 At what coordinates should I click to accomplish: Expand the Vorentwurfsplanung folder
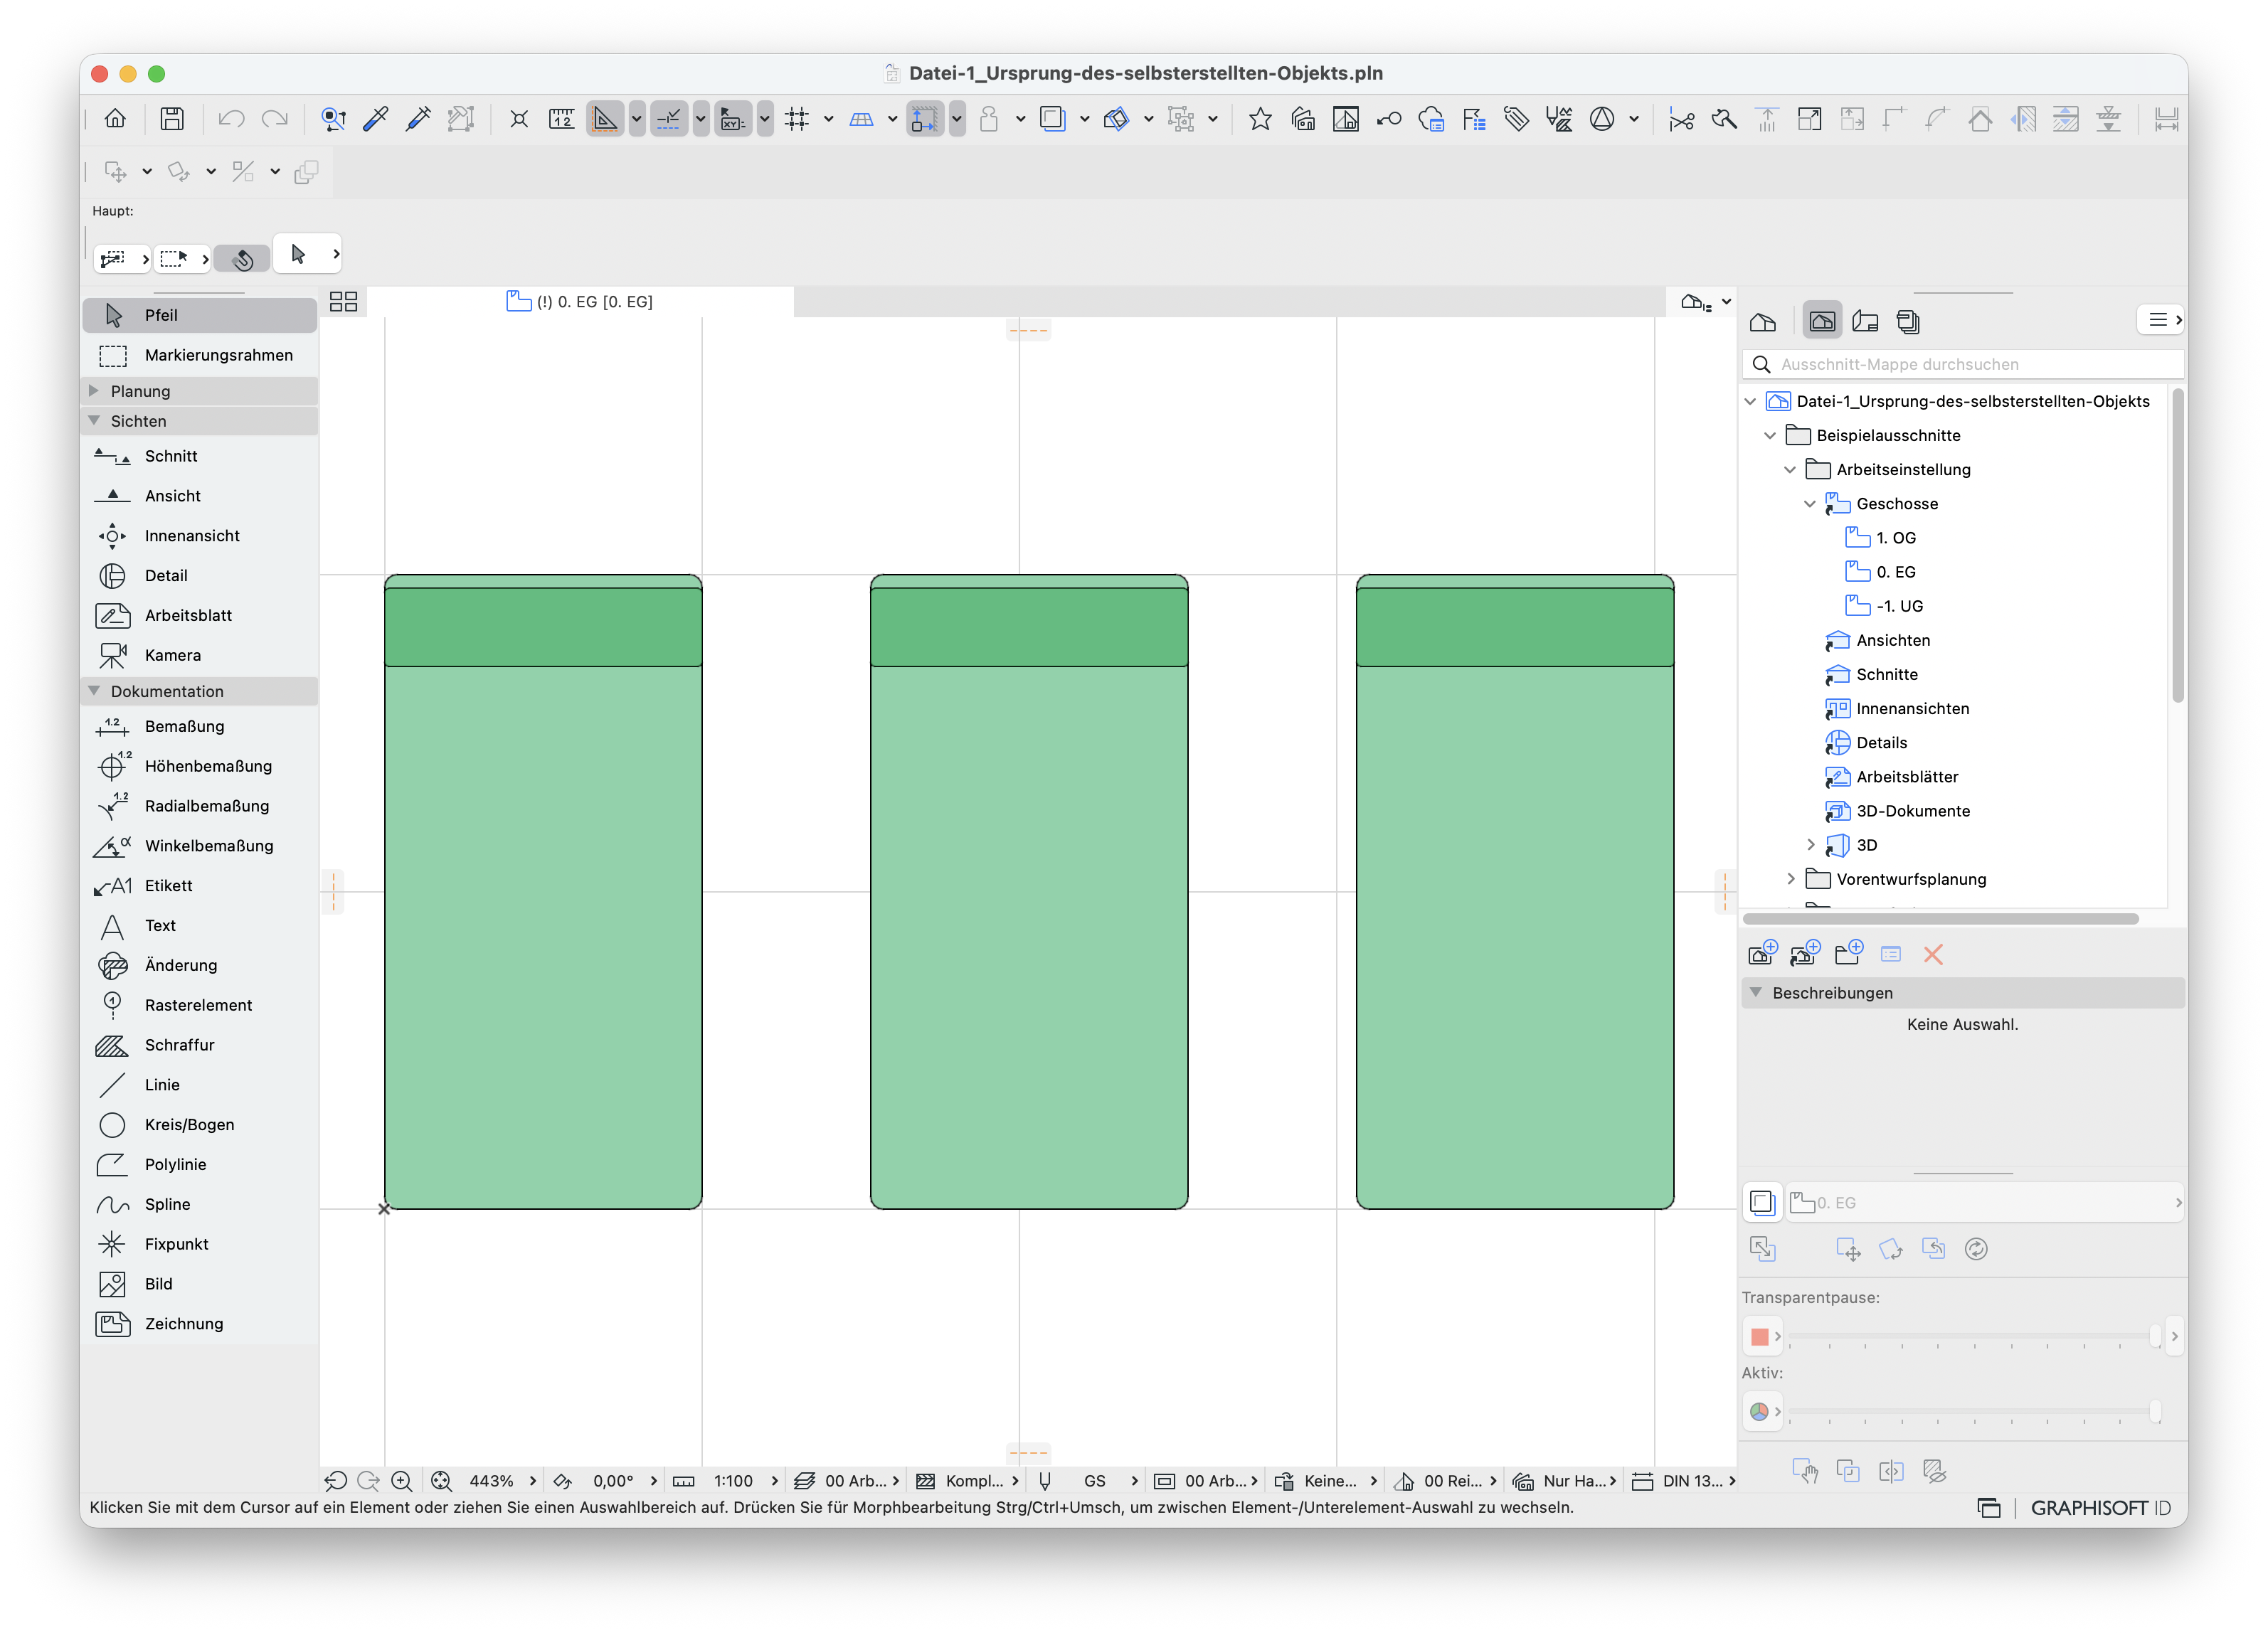[1790, 879]
